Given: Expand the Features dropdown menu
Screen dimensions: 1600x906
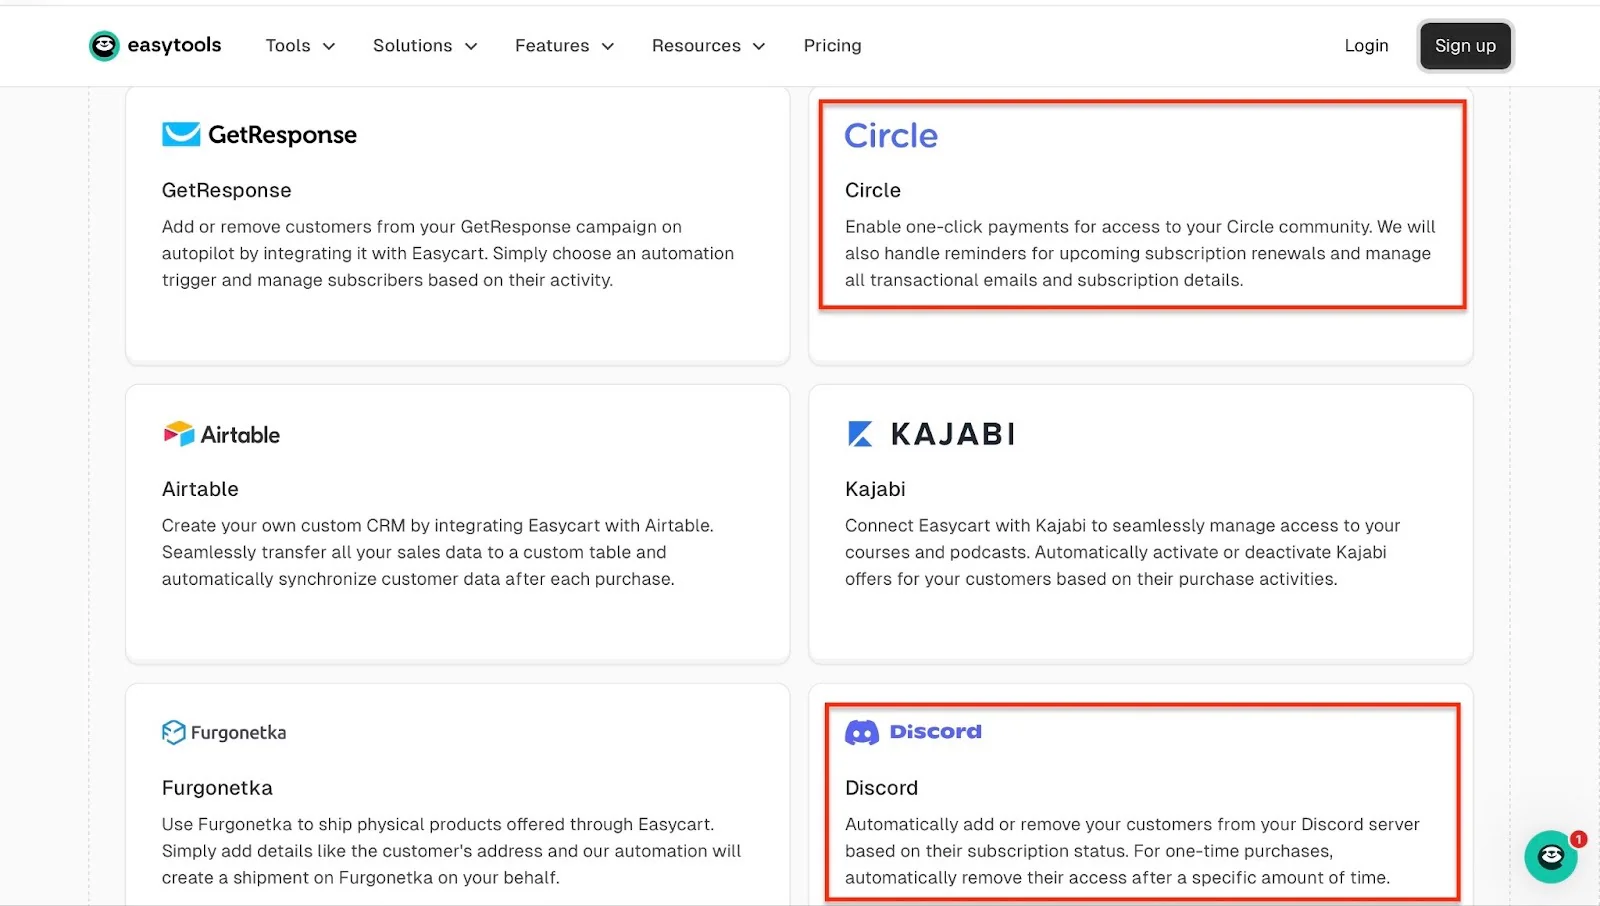Looking at the screenshot, I should coord(564,46).
